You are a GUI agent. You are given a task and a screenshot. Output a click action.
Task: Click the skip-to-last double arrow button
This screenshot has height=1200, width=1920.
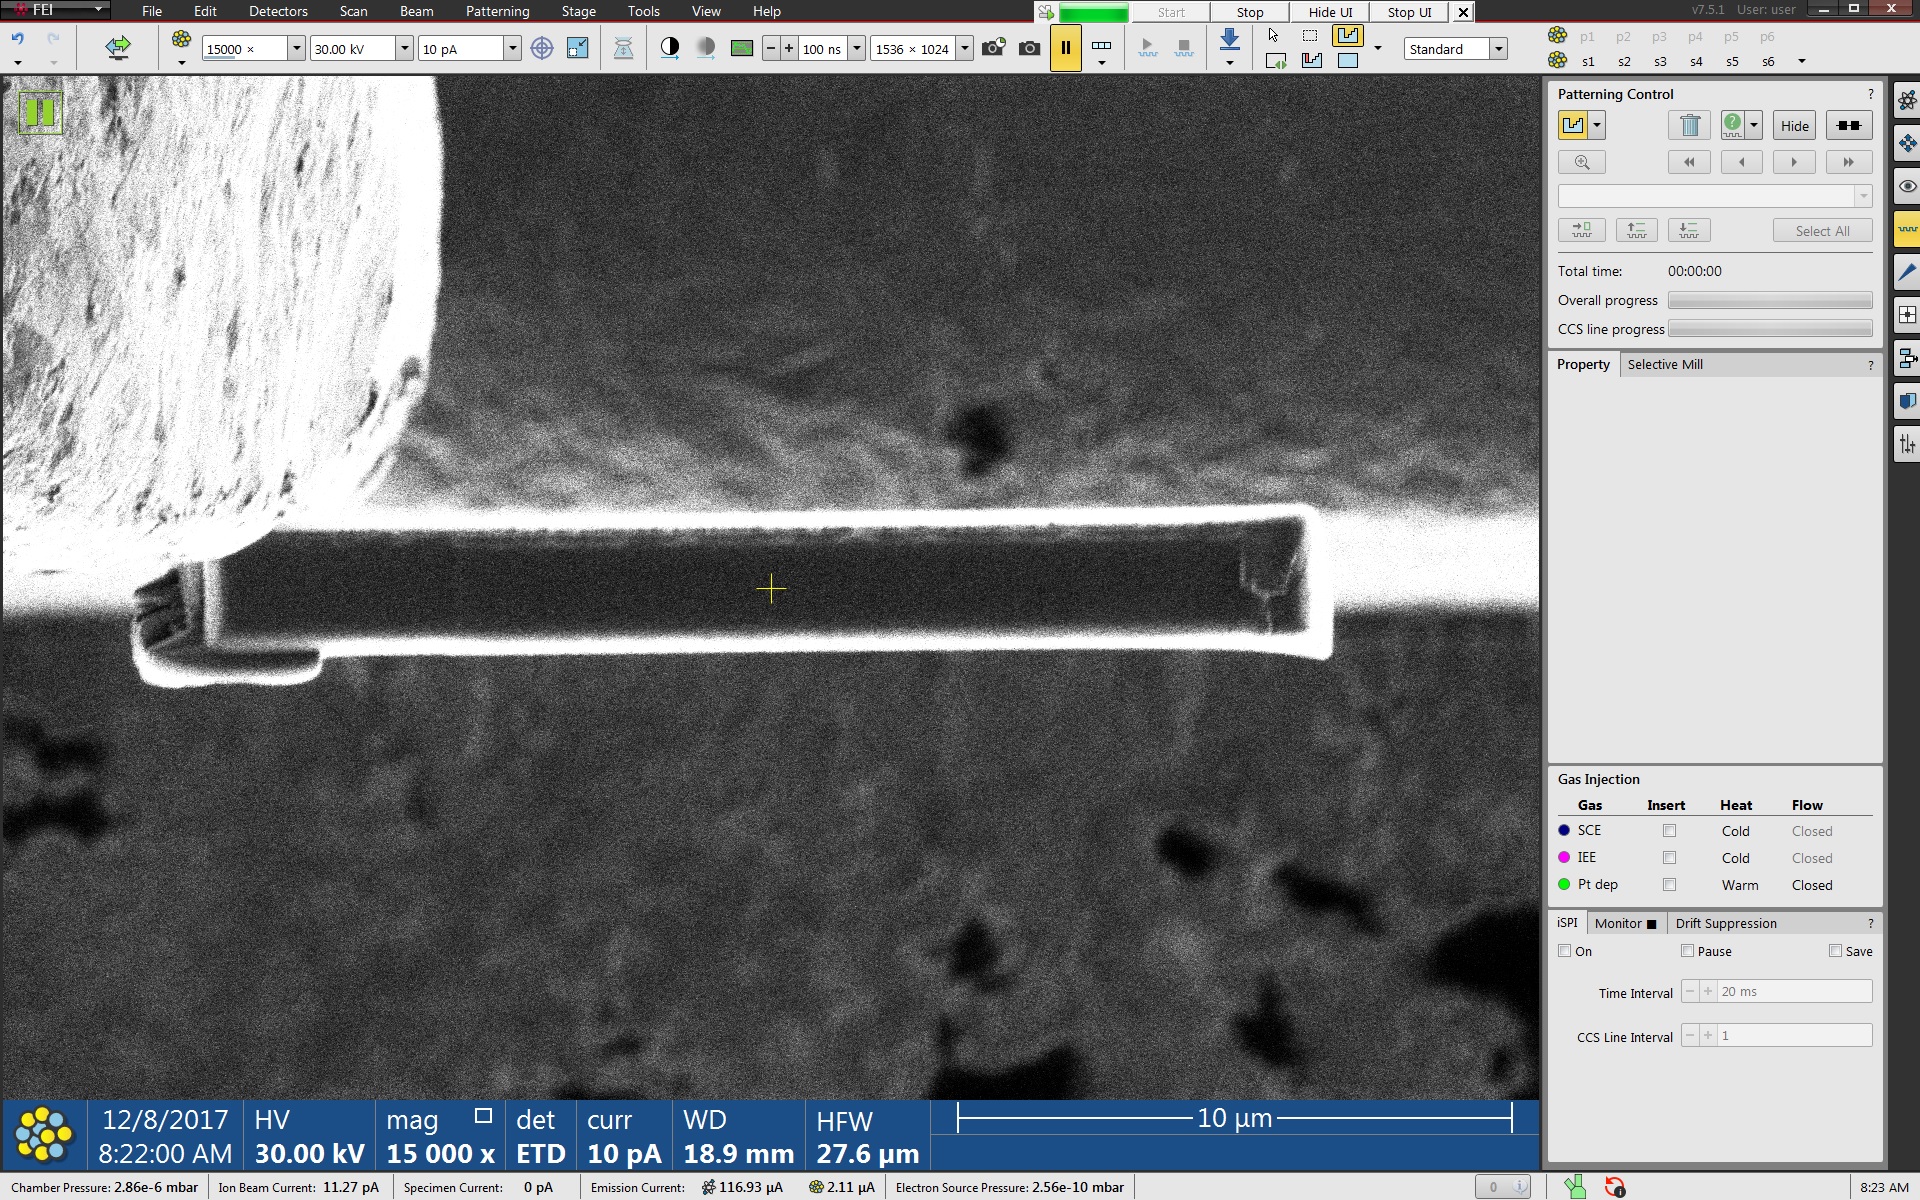click(1848, 162)
